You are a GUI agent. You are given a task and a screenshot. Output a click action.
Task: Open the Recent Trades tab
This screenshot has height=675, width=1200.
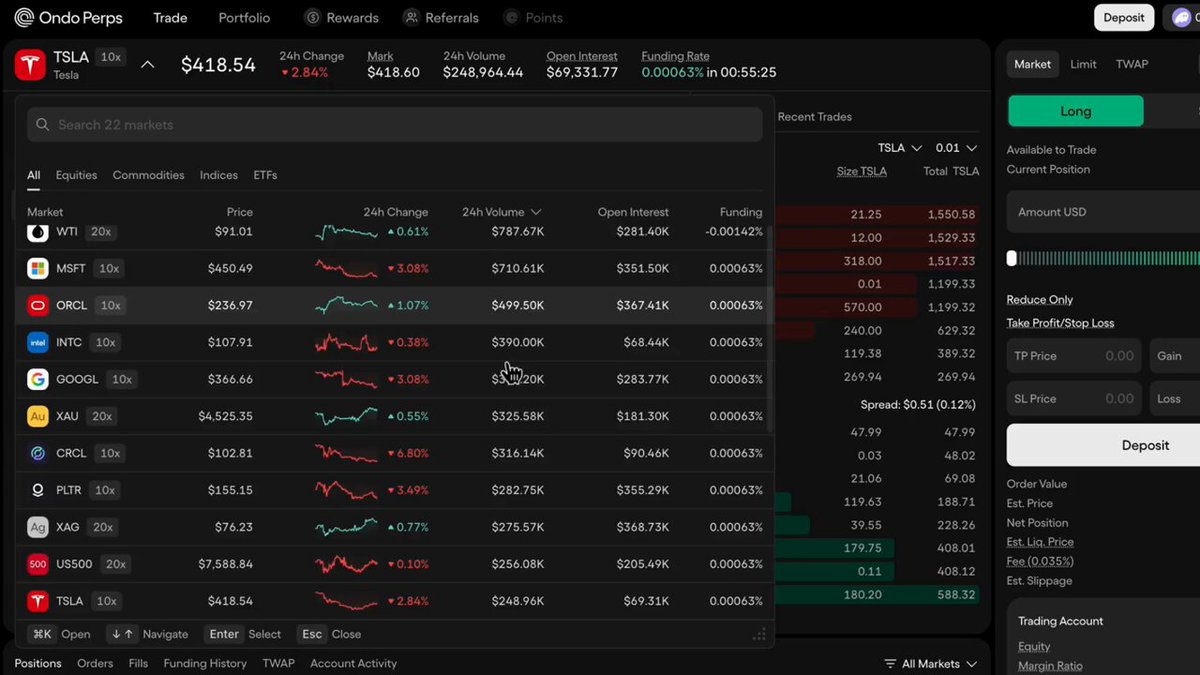[x=814, y=117]
